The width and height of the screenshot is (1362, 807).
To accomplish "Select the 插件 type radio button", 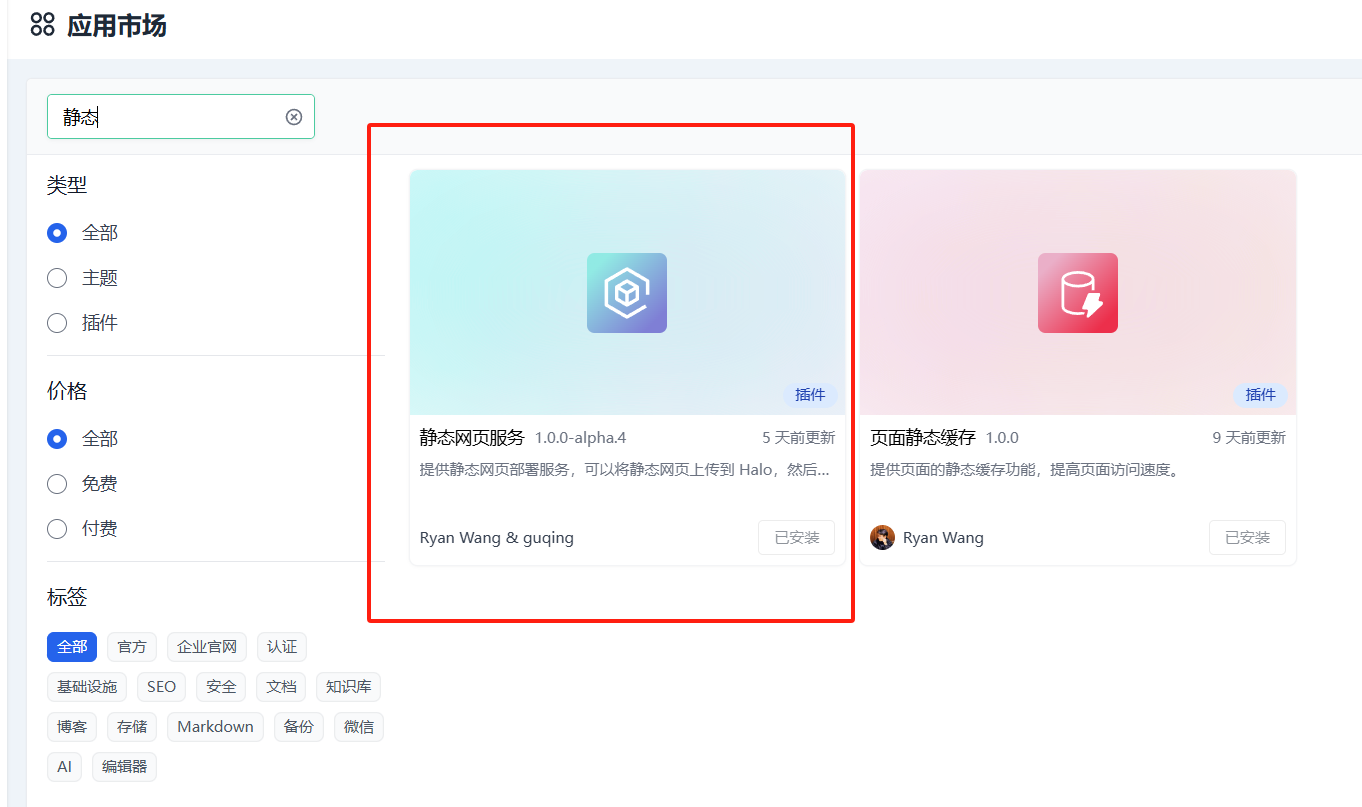I will 58,323.
